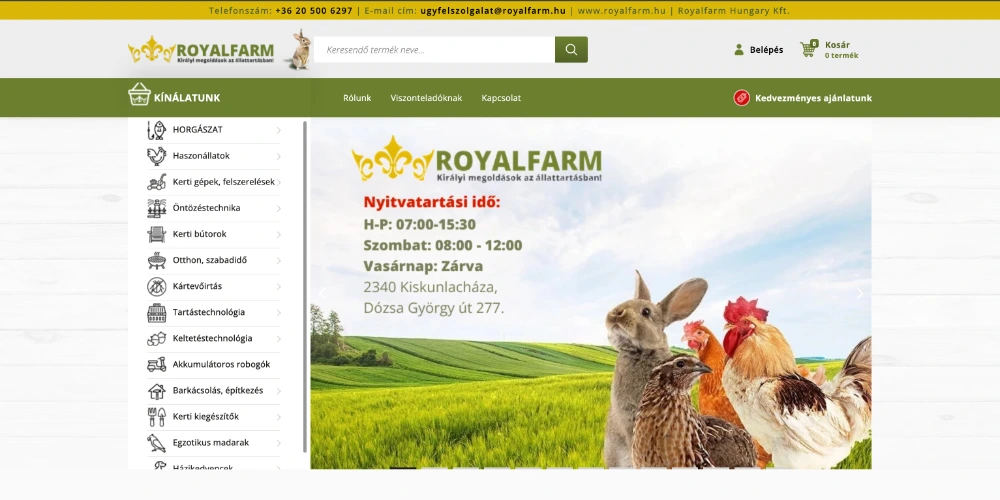Screen dimensions: 1000x500
Task: Expand the Tartástechnológia category chevron
Action: [x=279, y=312]
